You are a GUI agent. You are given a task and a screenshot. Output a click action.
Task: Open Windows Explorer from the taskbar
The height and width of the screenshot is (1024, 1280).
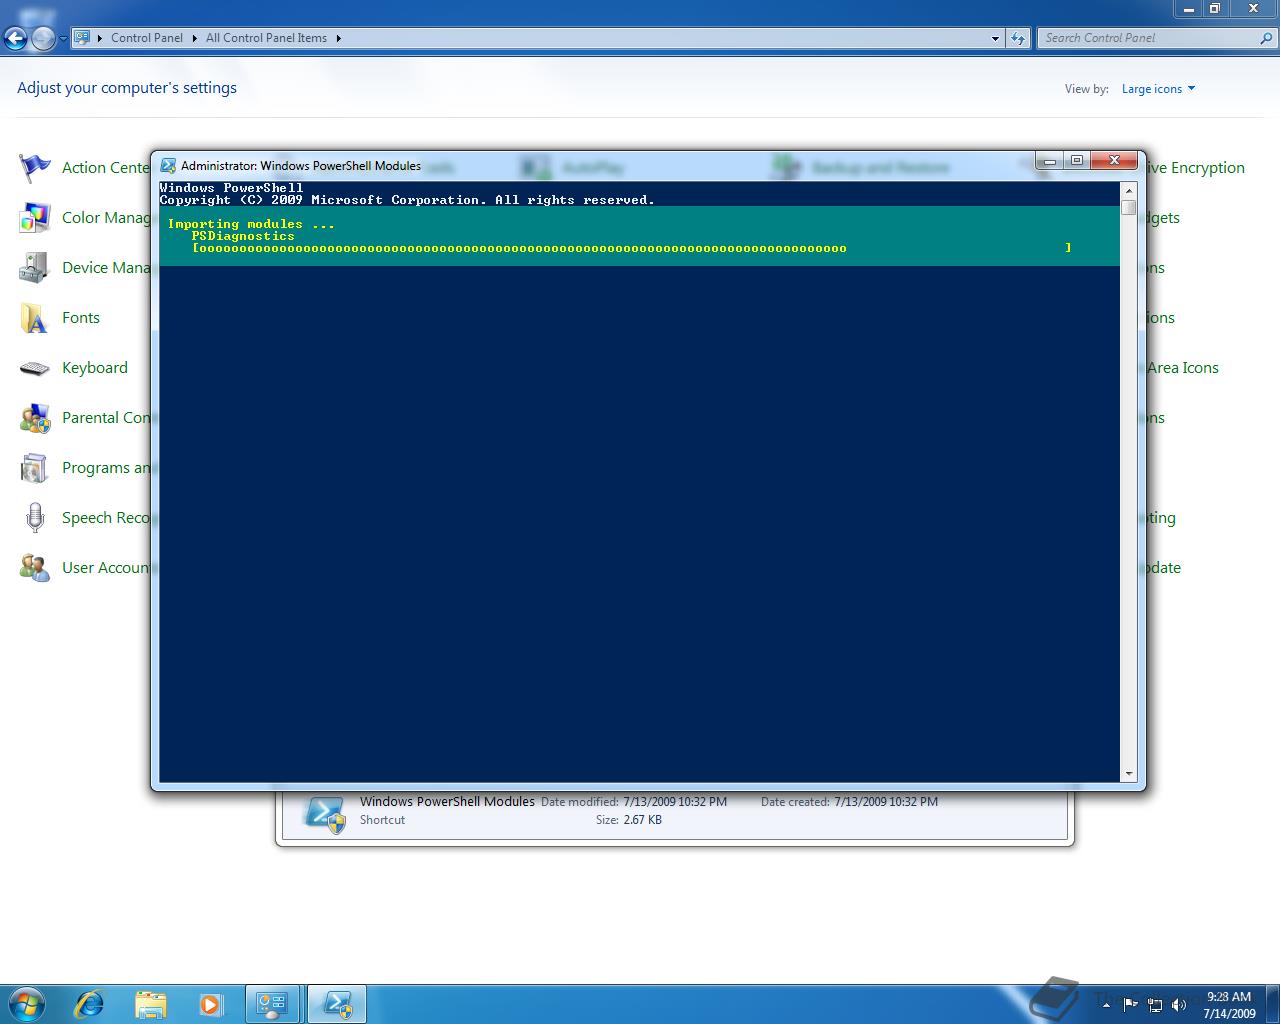(150, 1003)
